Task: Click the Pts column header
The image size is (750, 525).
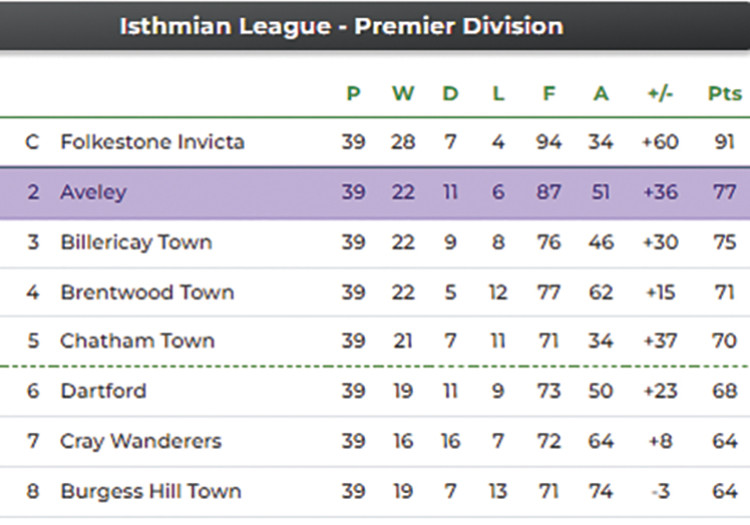Action: (724, 94)
